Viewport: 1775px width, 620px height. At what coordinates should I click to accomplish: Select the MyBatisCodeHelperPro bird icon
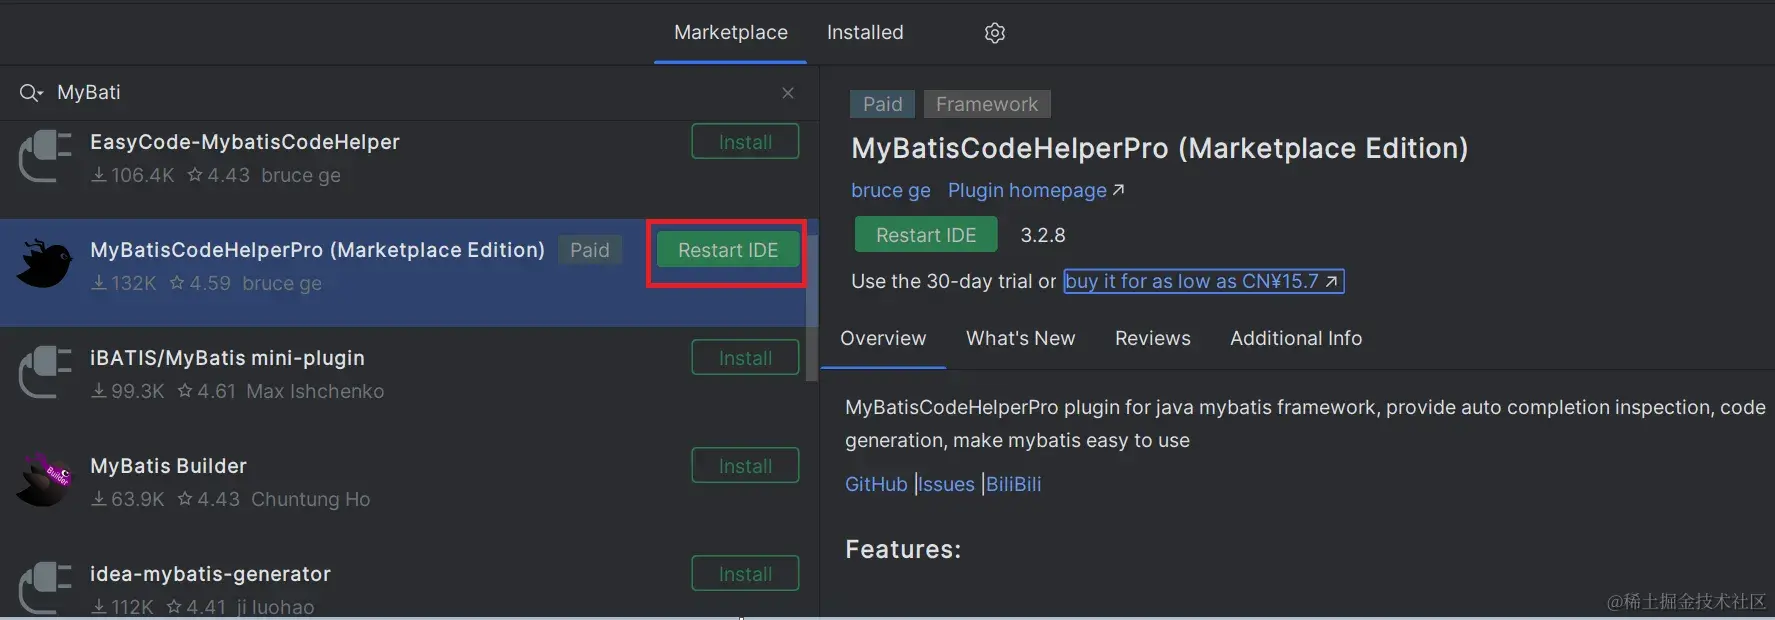[45, 265]
